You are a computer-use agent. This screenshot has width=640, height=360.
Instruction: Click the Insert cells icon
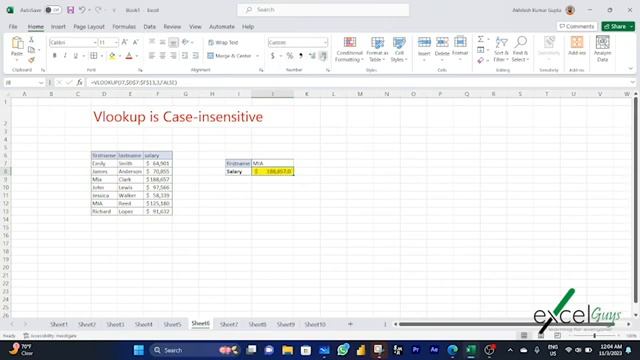point(424,43)
